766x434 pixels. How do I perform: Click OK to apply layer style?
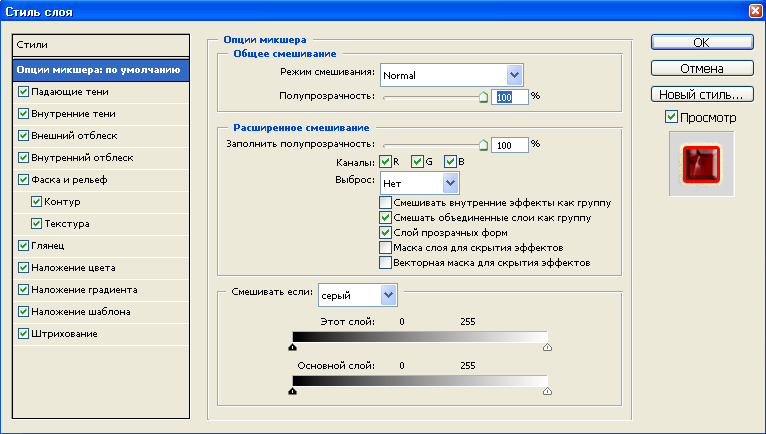tap(702, 43)
